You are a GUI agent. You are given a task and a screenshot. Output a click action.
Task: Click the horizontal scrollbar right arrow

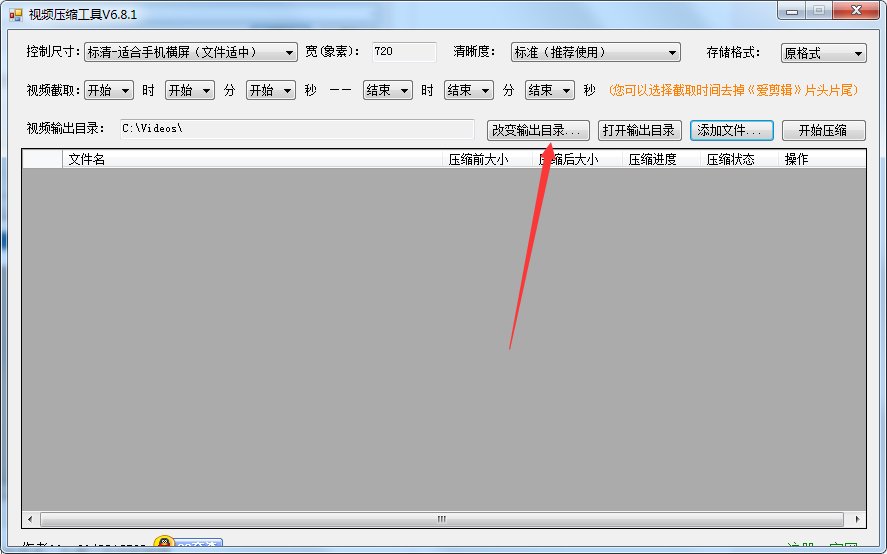(x=857, y=519)
